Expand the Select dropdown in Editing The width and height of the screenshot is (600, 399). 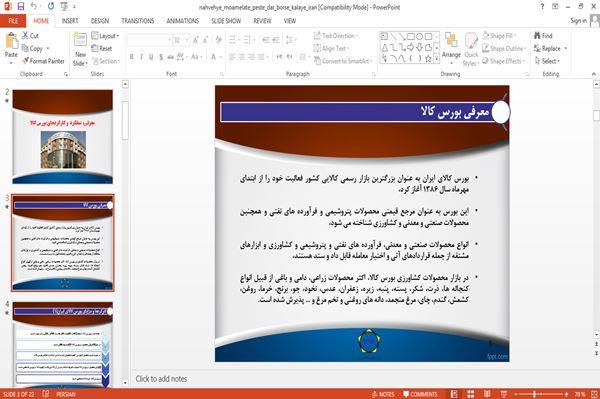point(547,61)
